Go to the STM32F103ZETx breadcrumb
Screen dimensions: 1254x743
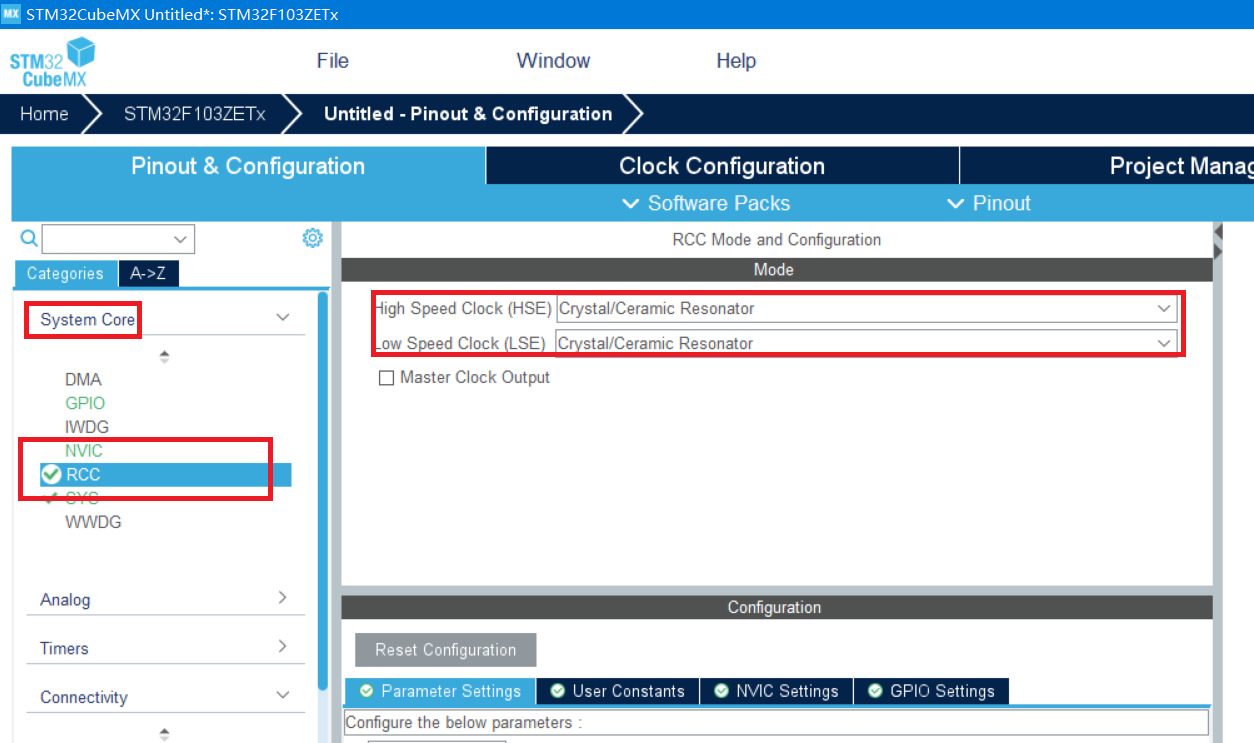195,114
